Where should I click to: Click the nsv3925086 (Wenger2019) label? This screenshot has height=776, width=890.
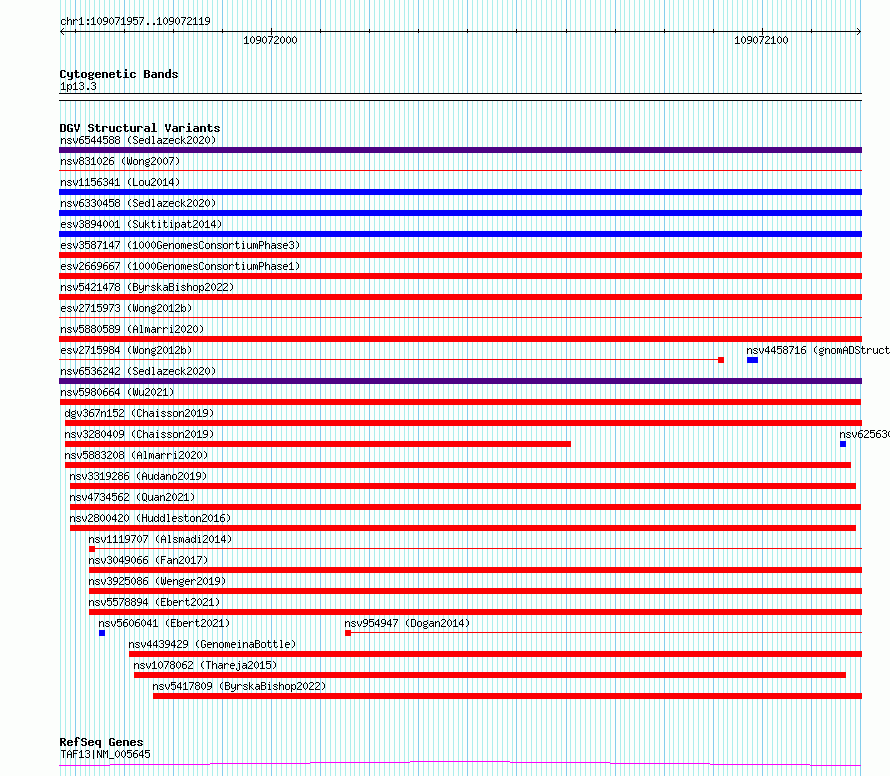pos(157,581)
